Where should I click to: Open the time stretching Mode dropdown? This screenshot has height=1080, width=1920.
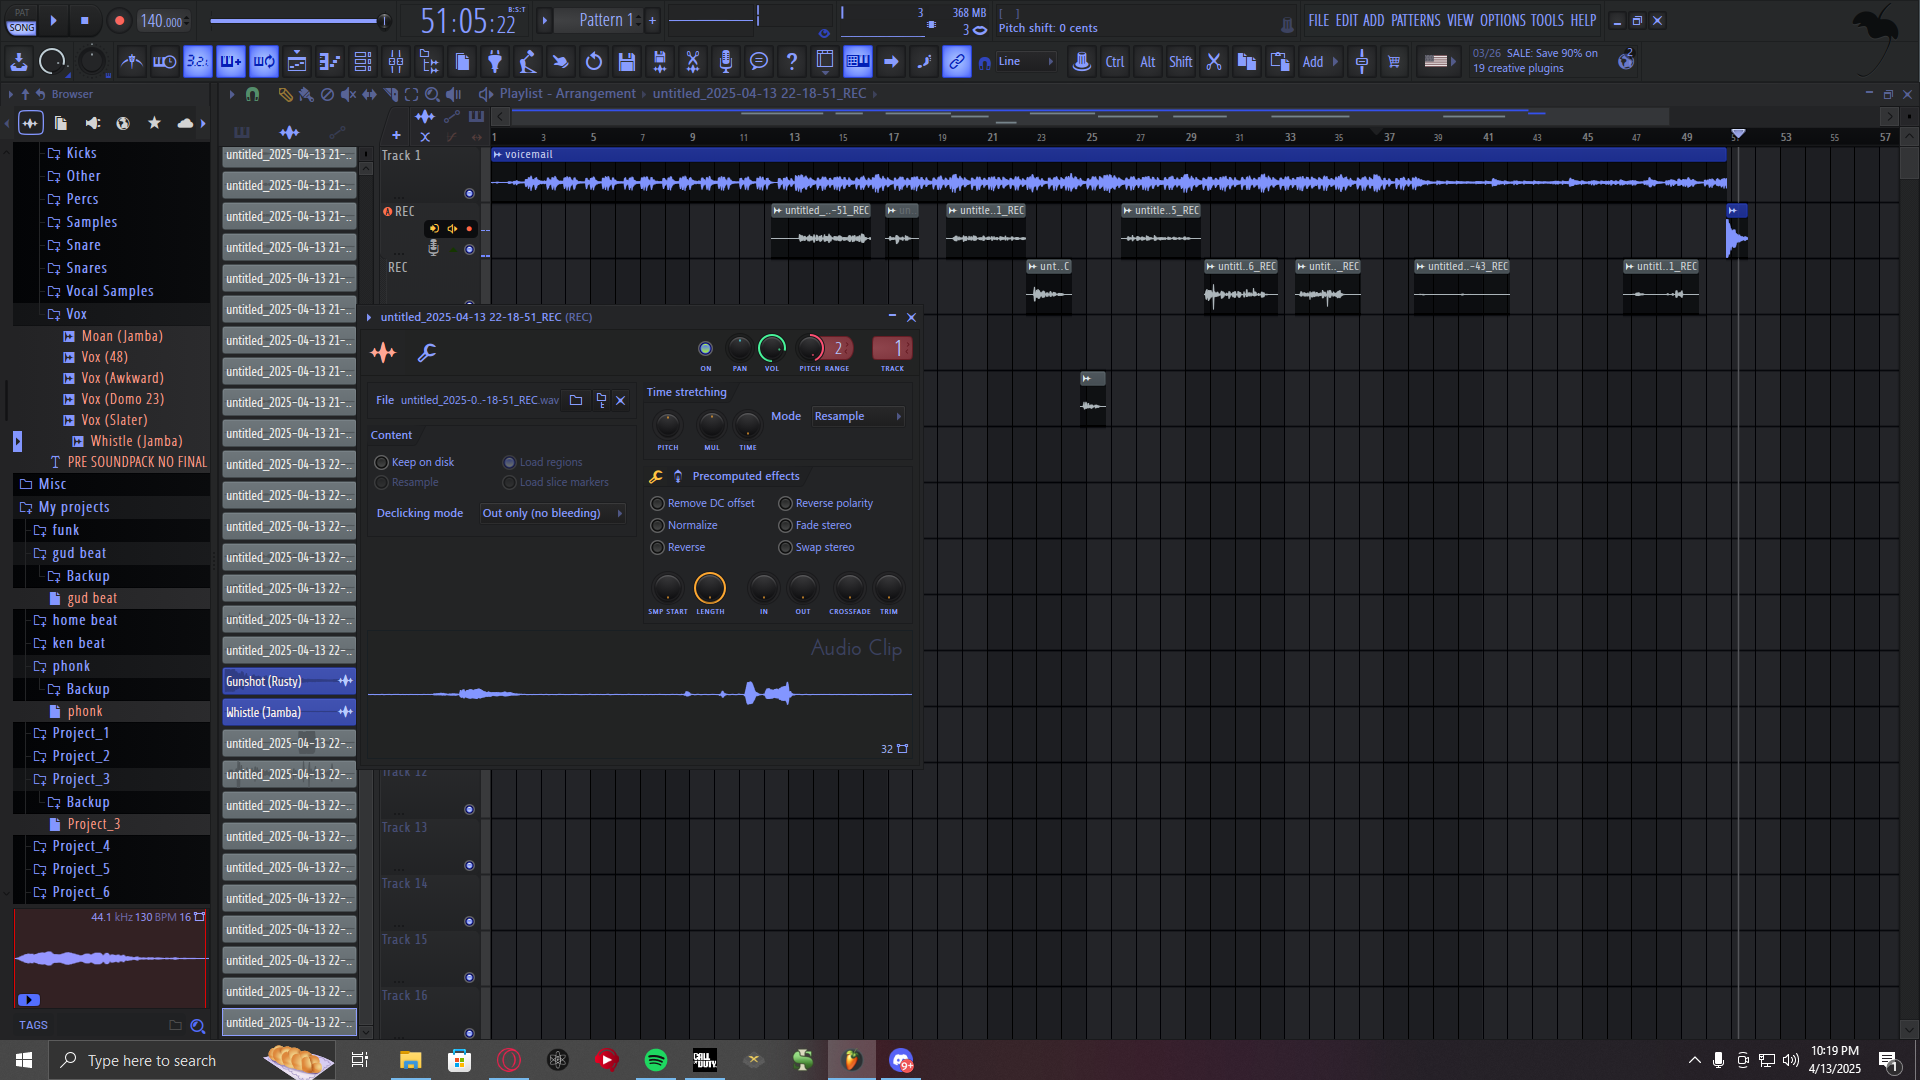857,416
